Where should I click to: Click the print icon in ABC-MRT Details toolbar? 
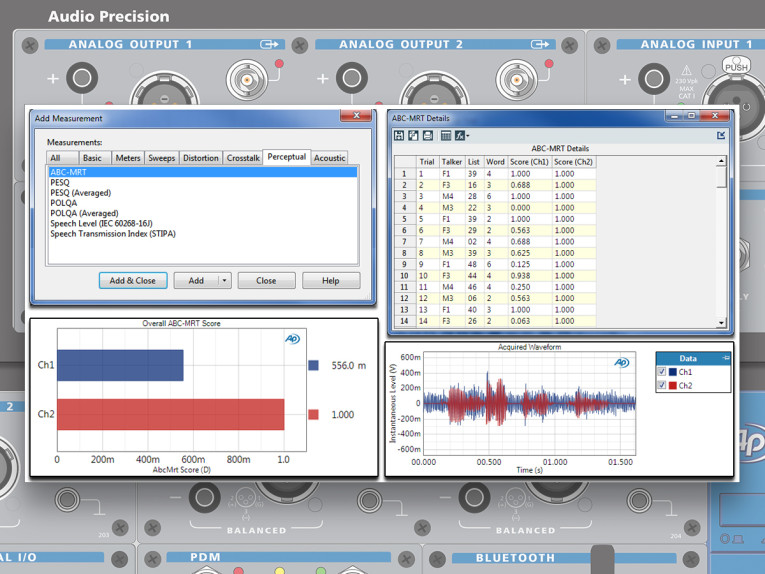428,136
